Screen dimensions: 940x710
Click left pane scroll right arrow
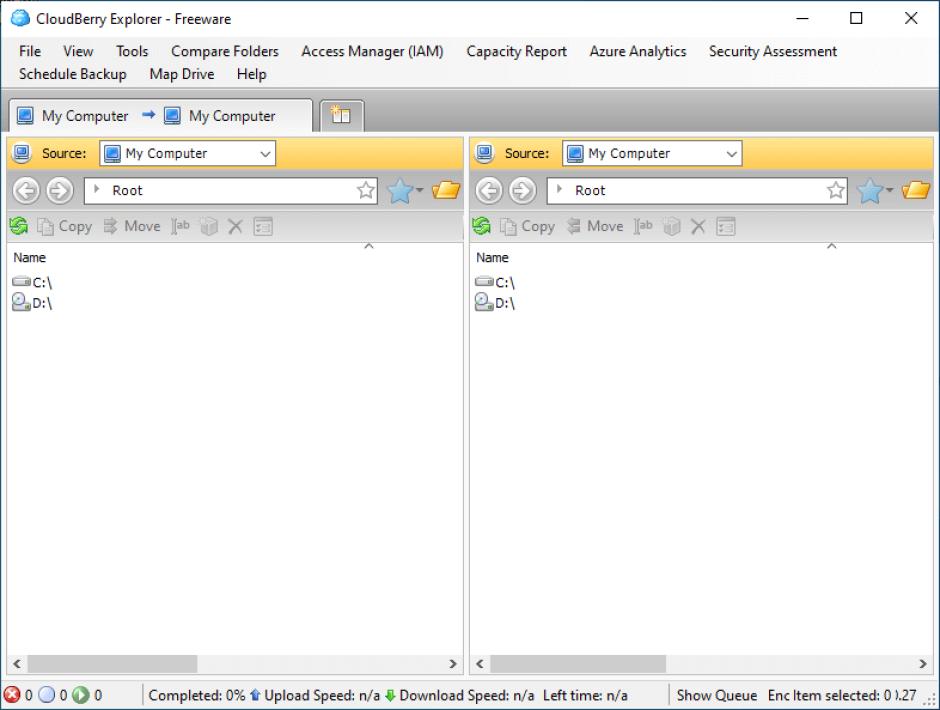[453, 664]
